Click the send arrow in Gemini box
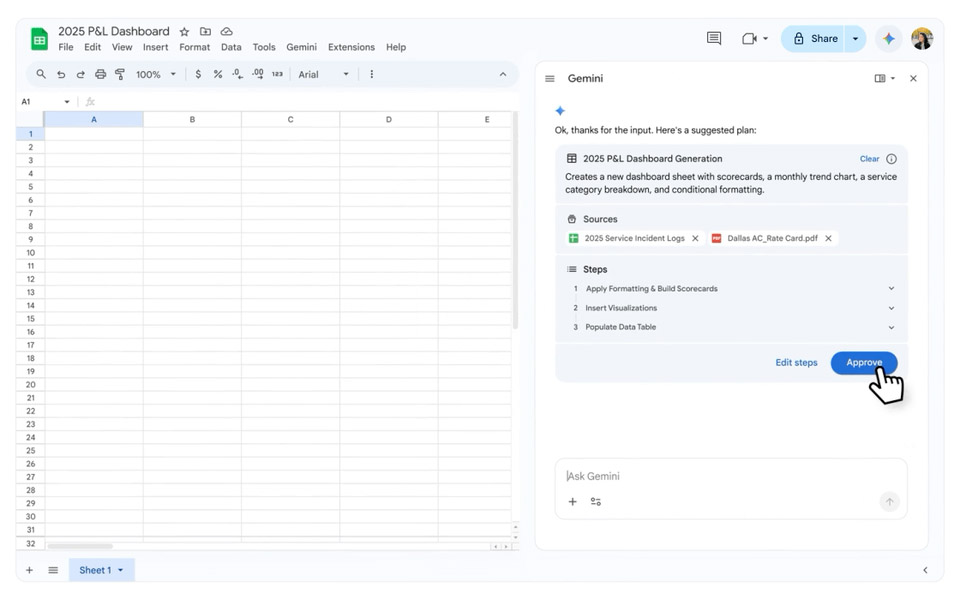 click(889, 501)
